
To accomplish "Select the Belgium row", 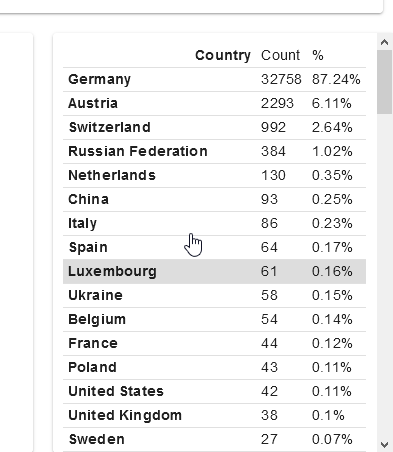I will tap(214, 320).
